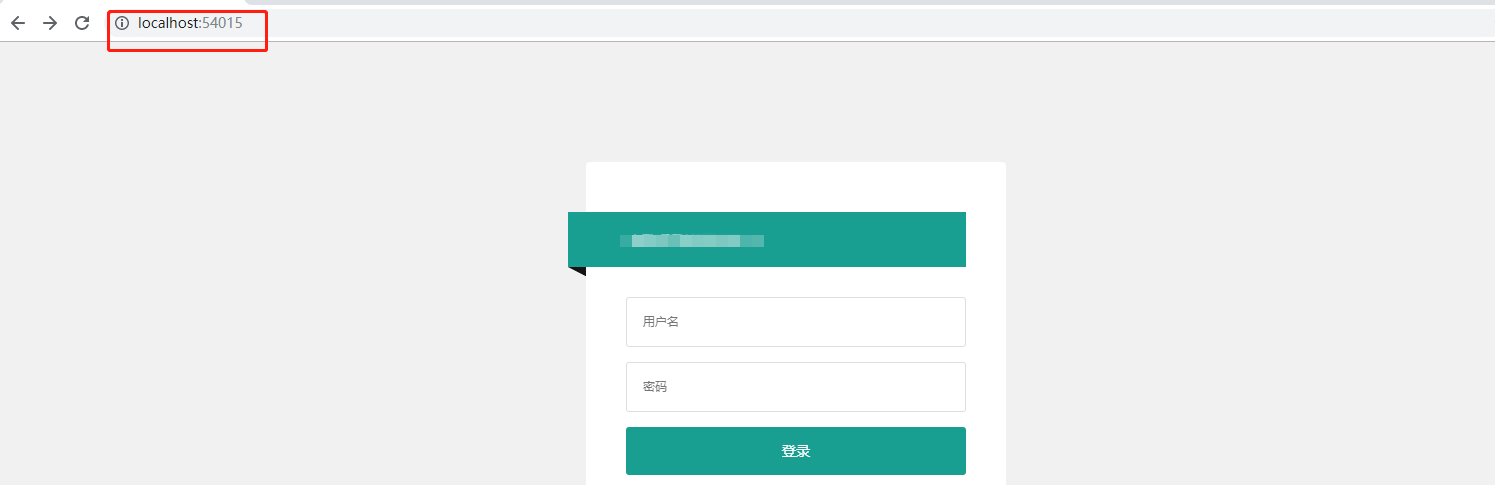Go back with the browser back arrow

click(18, 23)
